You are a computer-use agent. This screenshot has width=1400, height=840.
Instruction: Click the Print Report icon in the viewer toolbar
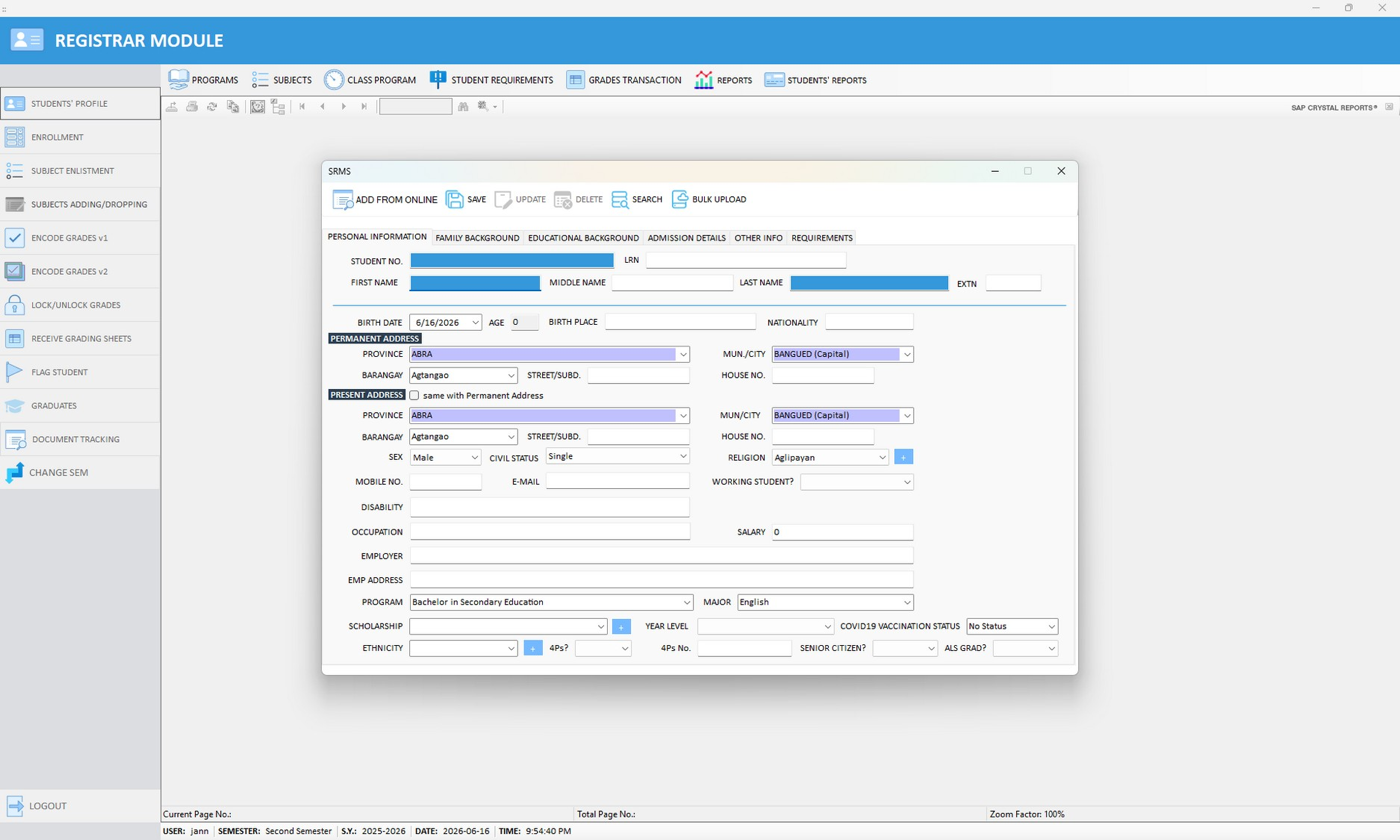coord(192,106)
